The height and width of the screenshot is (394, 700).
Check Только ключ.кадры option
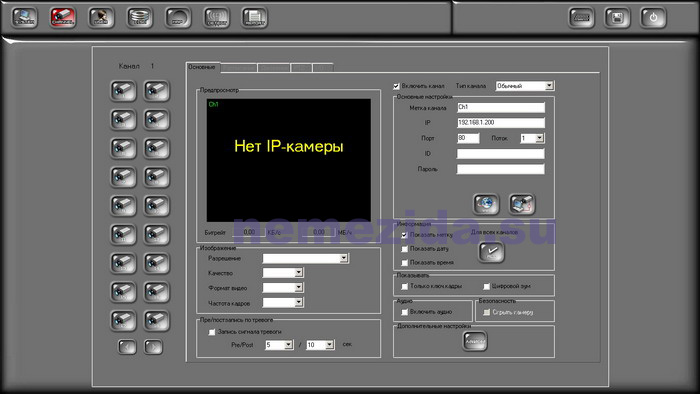[404, 286]
